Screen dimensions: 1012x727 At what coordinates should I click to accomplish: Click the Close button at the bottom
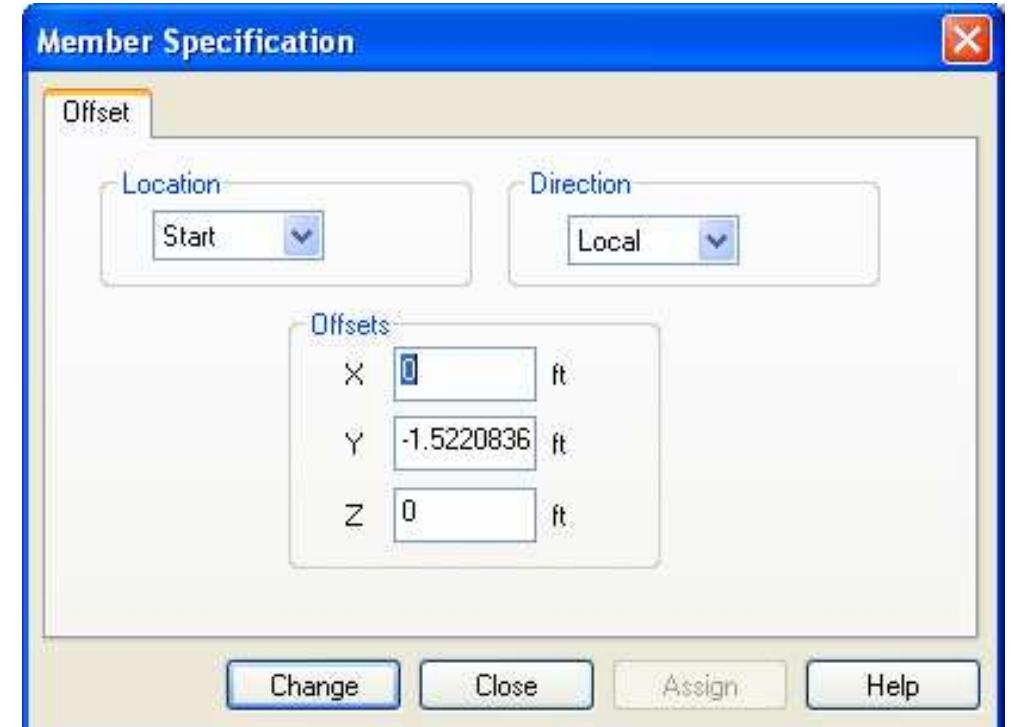point(505,687)
